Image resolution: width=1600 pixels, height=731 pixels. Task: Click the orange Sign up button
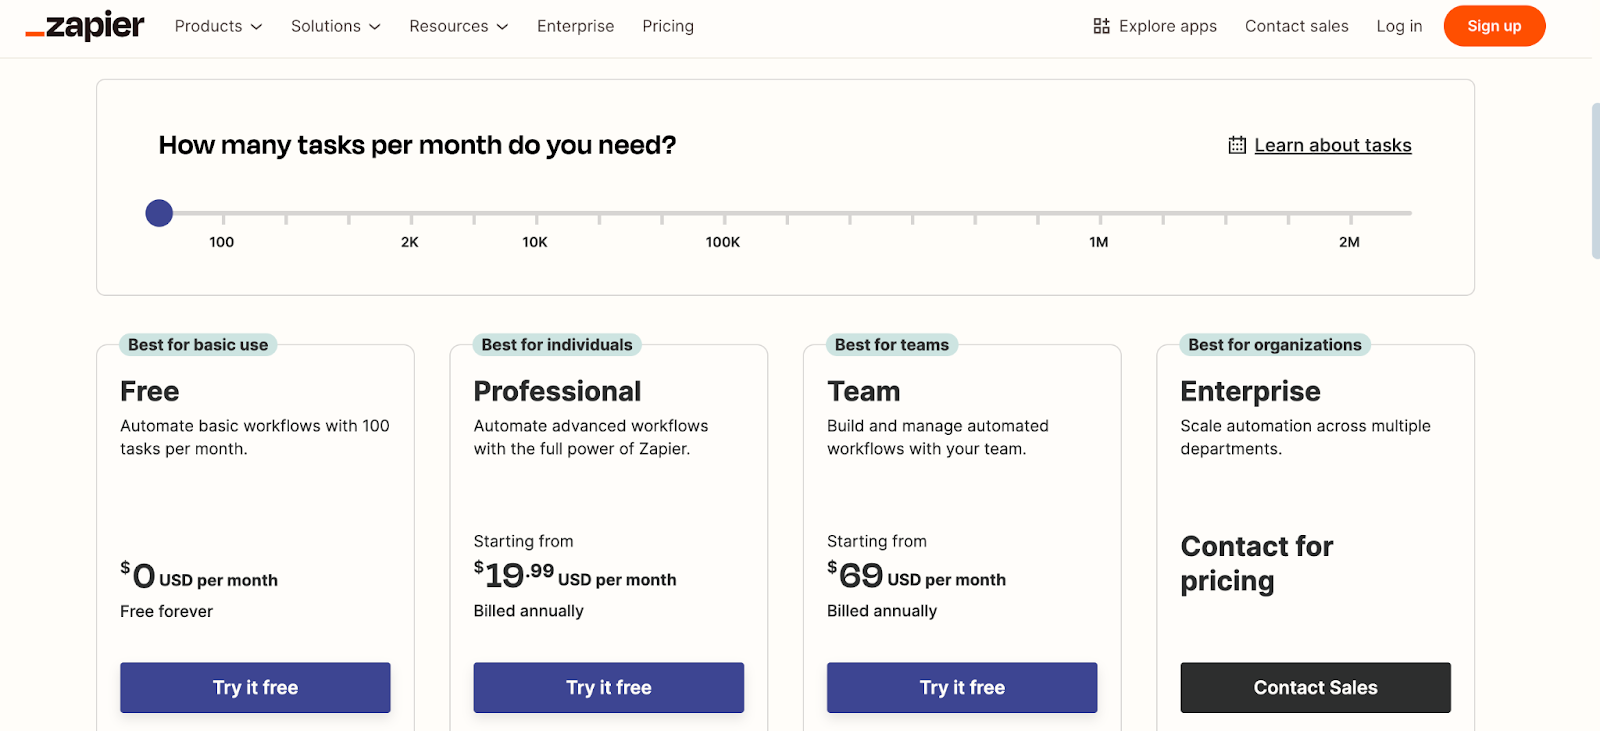pyautogui.click(x=1494, y=26)
